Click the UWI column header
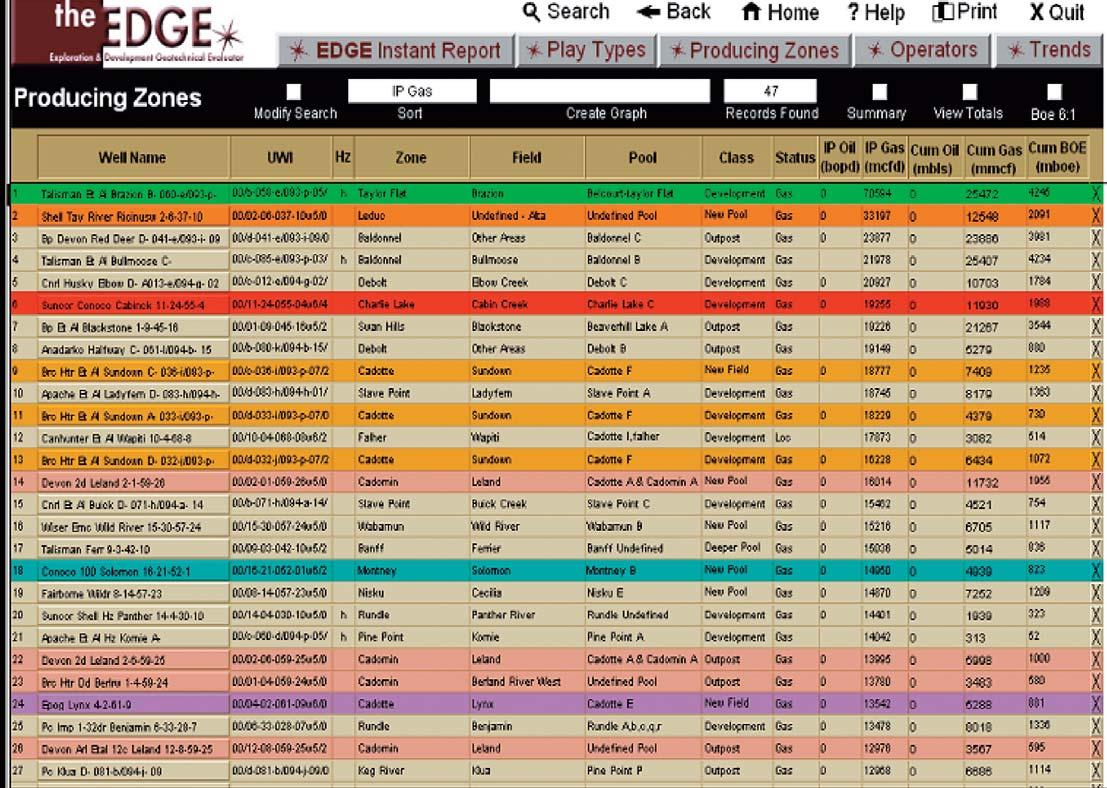 [x=280, y=157]
